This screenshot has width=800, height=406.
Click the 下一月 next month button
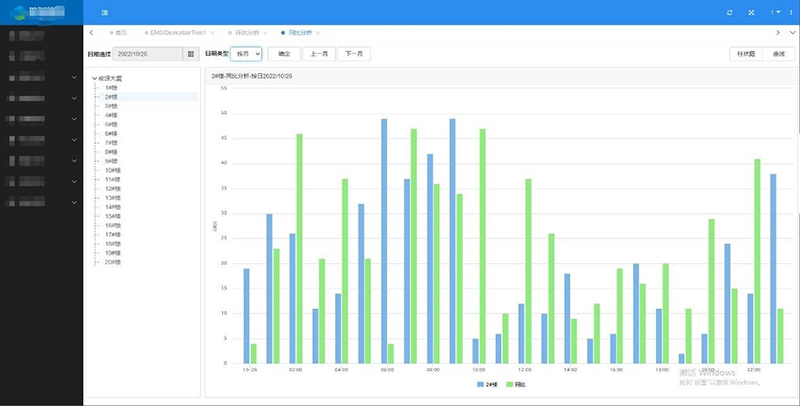352,54
